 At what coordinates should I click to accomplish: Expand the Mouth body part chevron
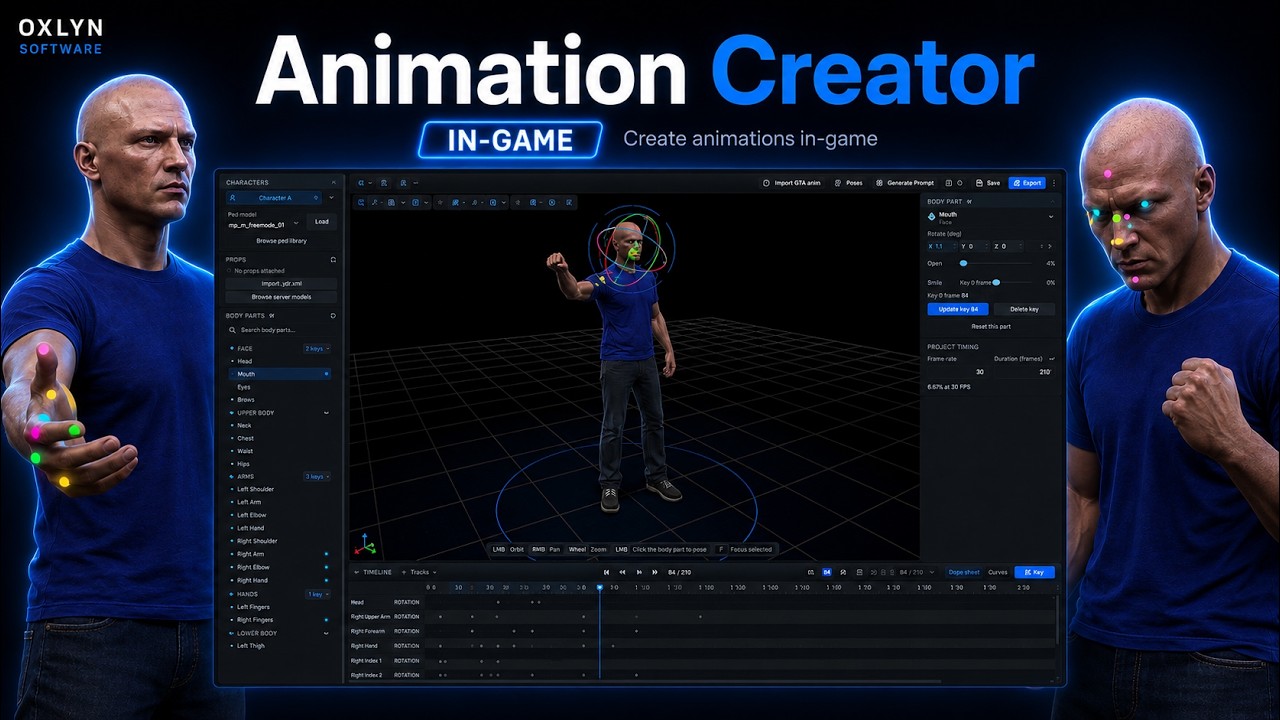point(1050,216)
